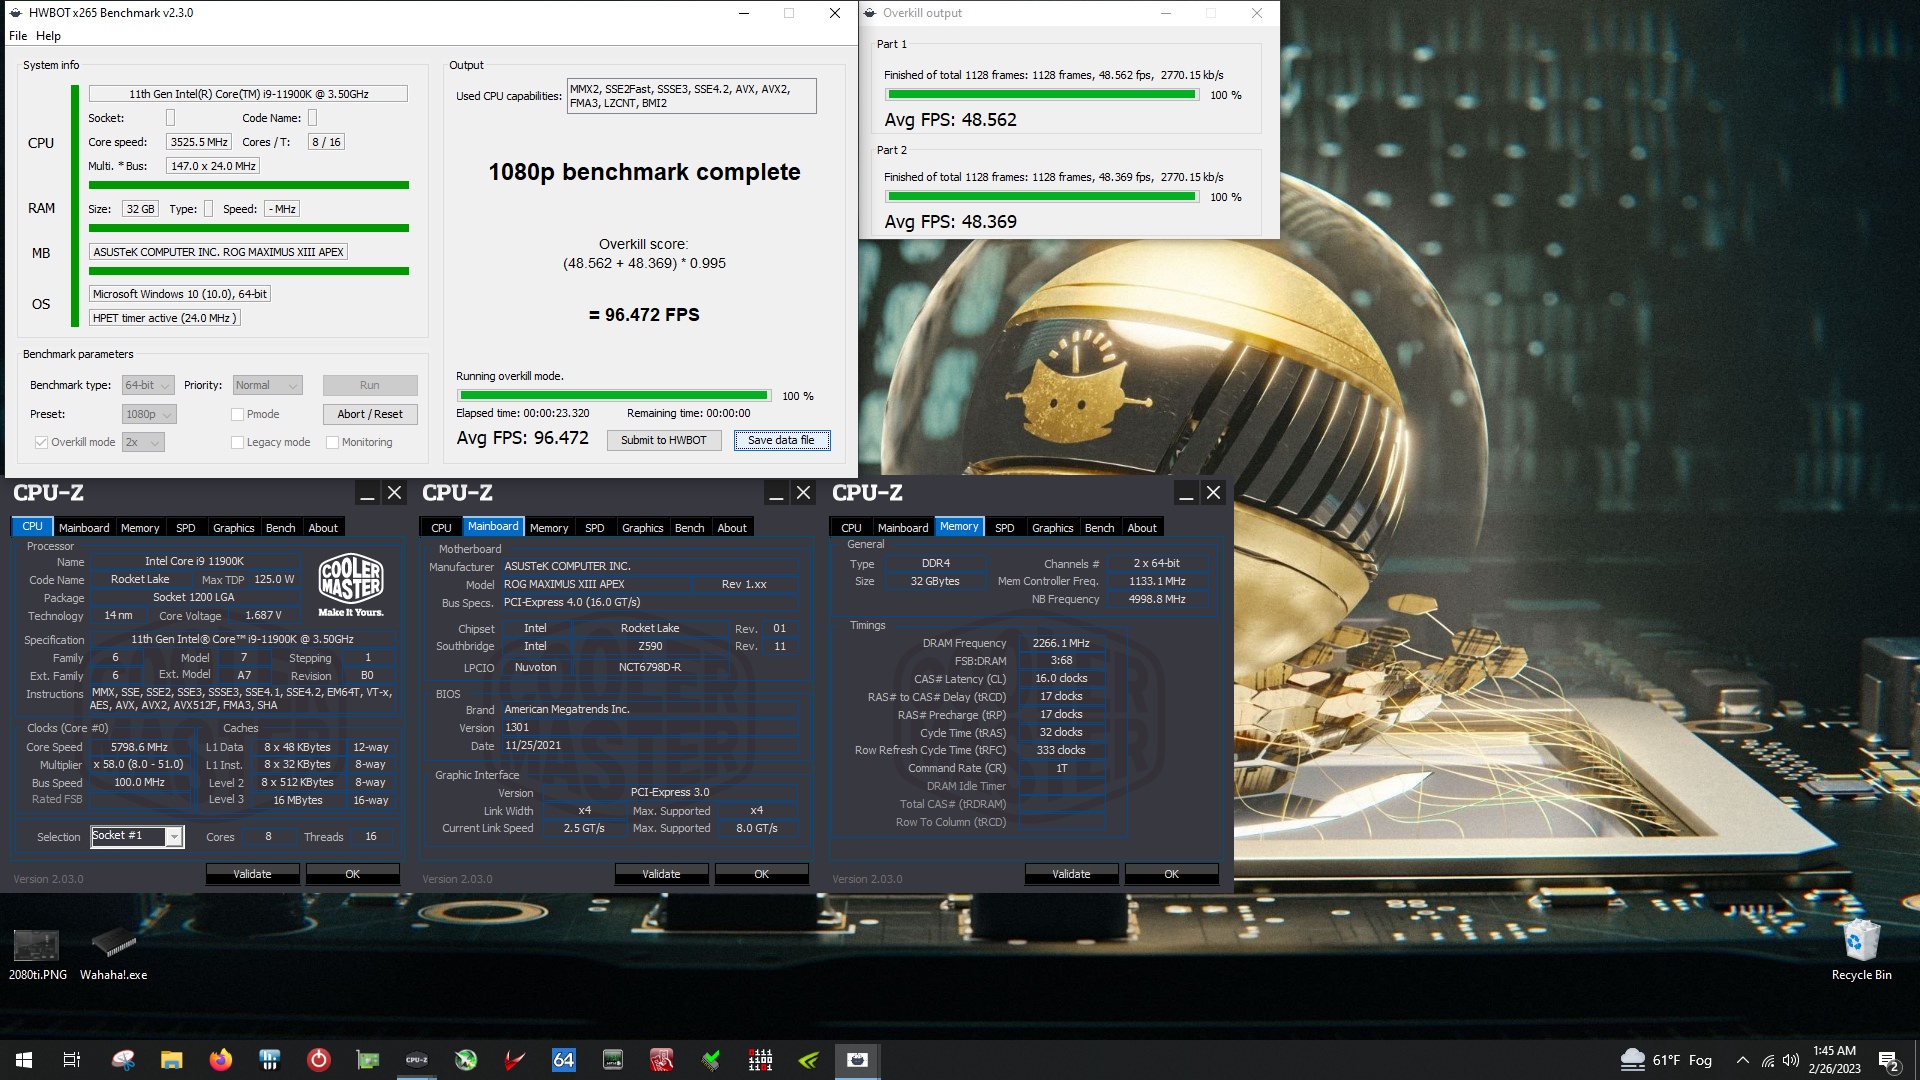1920x1080 pixels.
Task: Open the Wi-Fi network tray icon
Action: pyautogui.click(x=1768, y=1060)
